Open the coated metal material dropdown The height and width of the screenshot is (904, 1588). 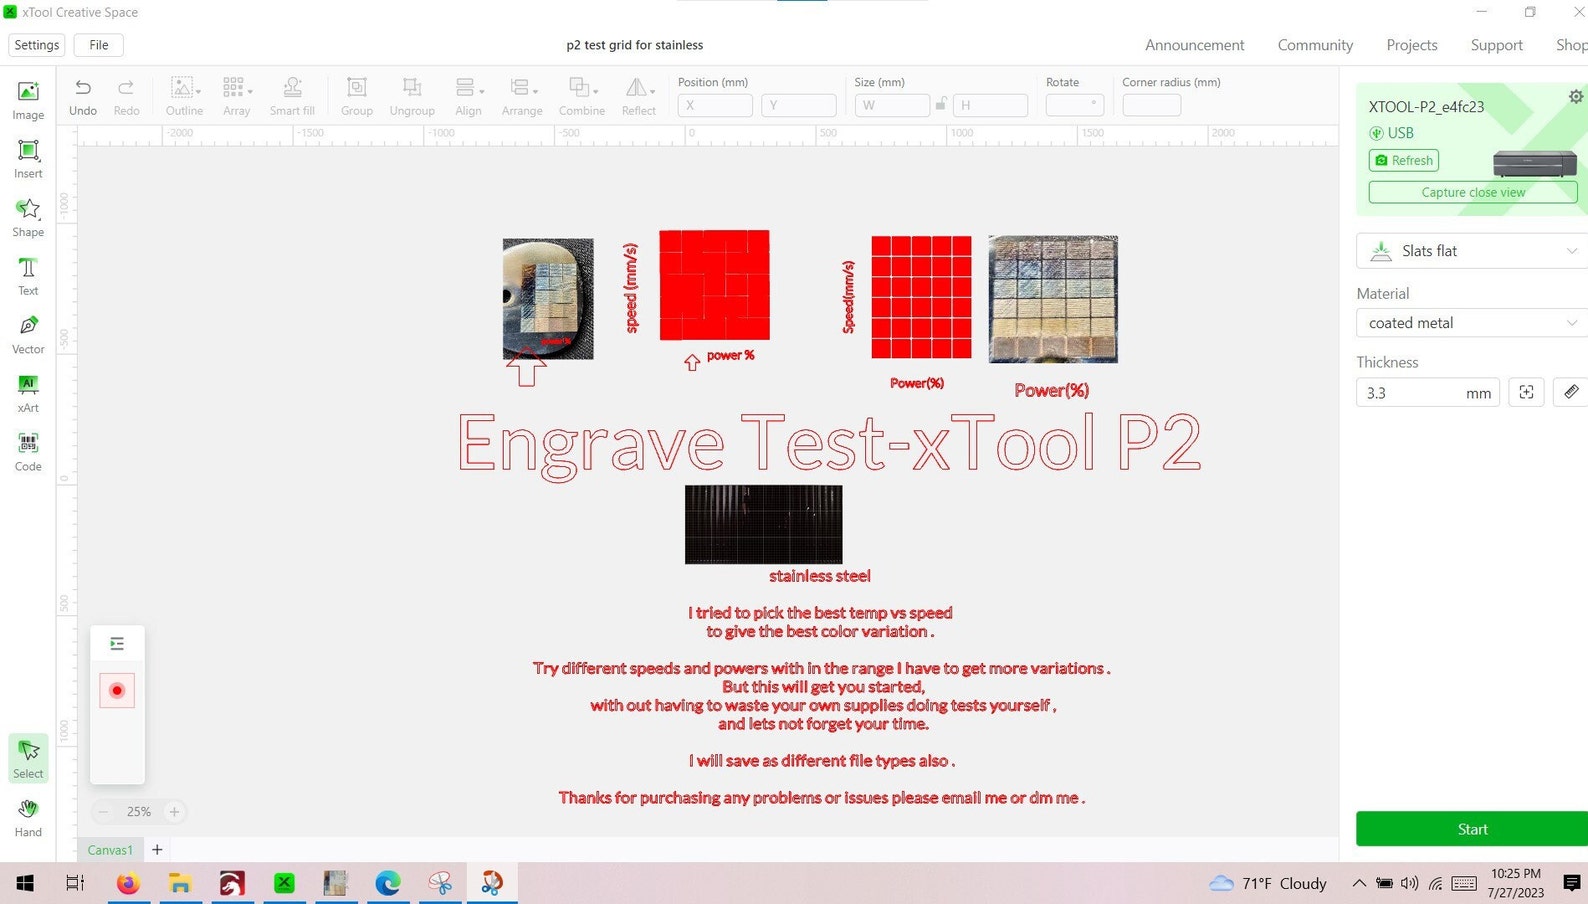pos(1472,323)
